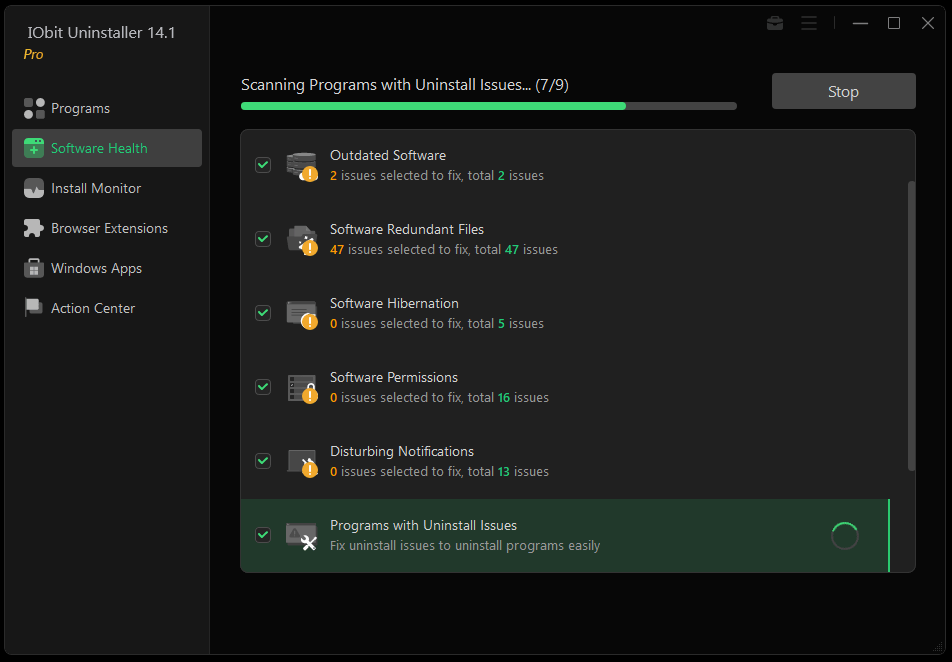Click the Outdated Software warning icon

point(302,166)
